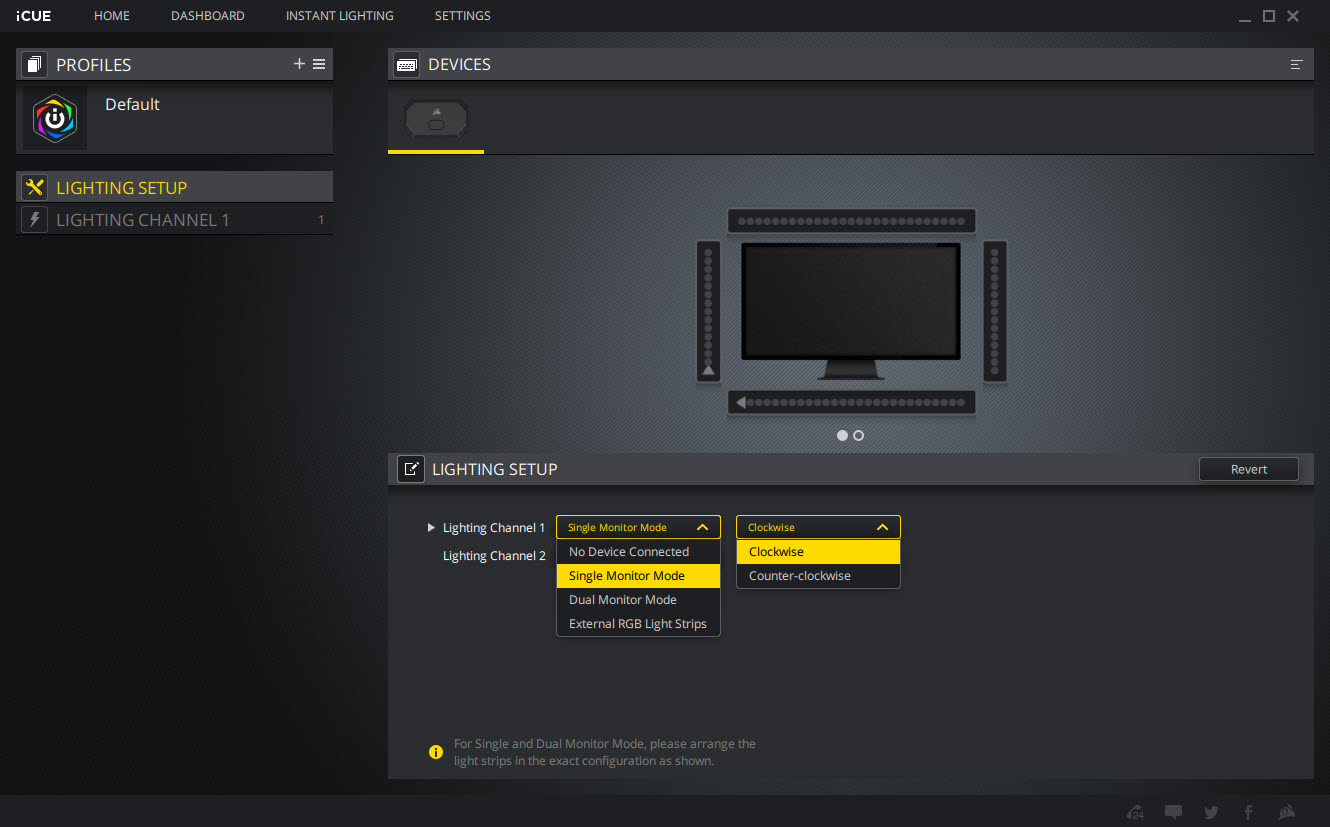This screenshot has height=827, width=1330.
Task: Choose No Device Connected option
Action: tap(638, 552)
